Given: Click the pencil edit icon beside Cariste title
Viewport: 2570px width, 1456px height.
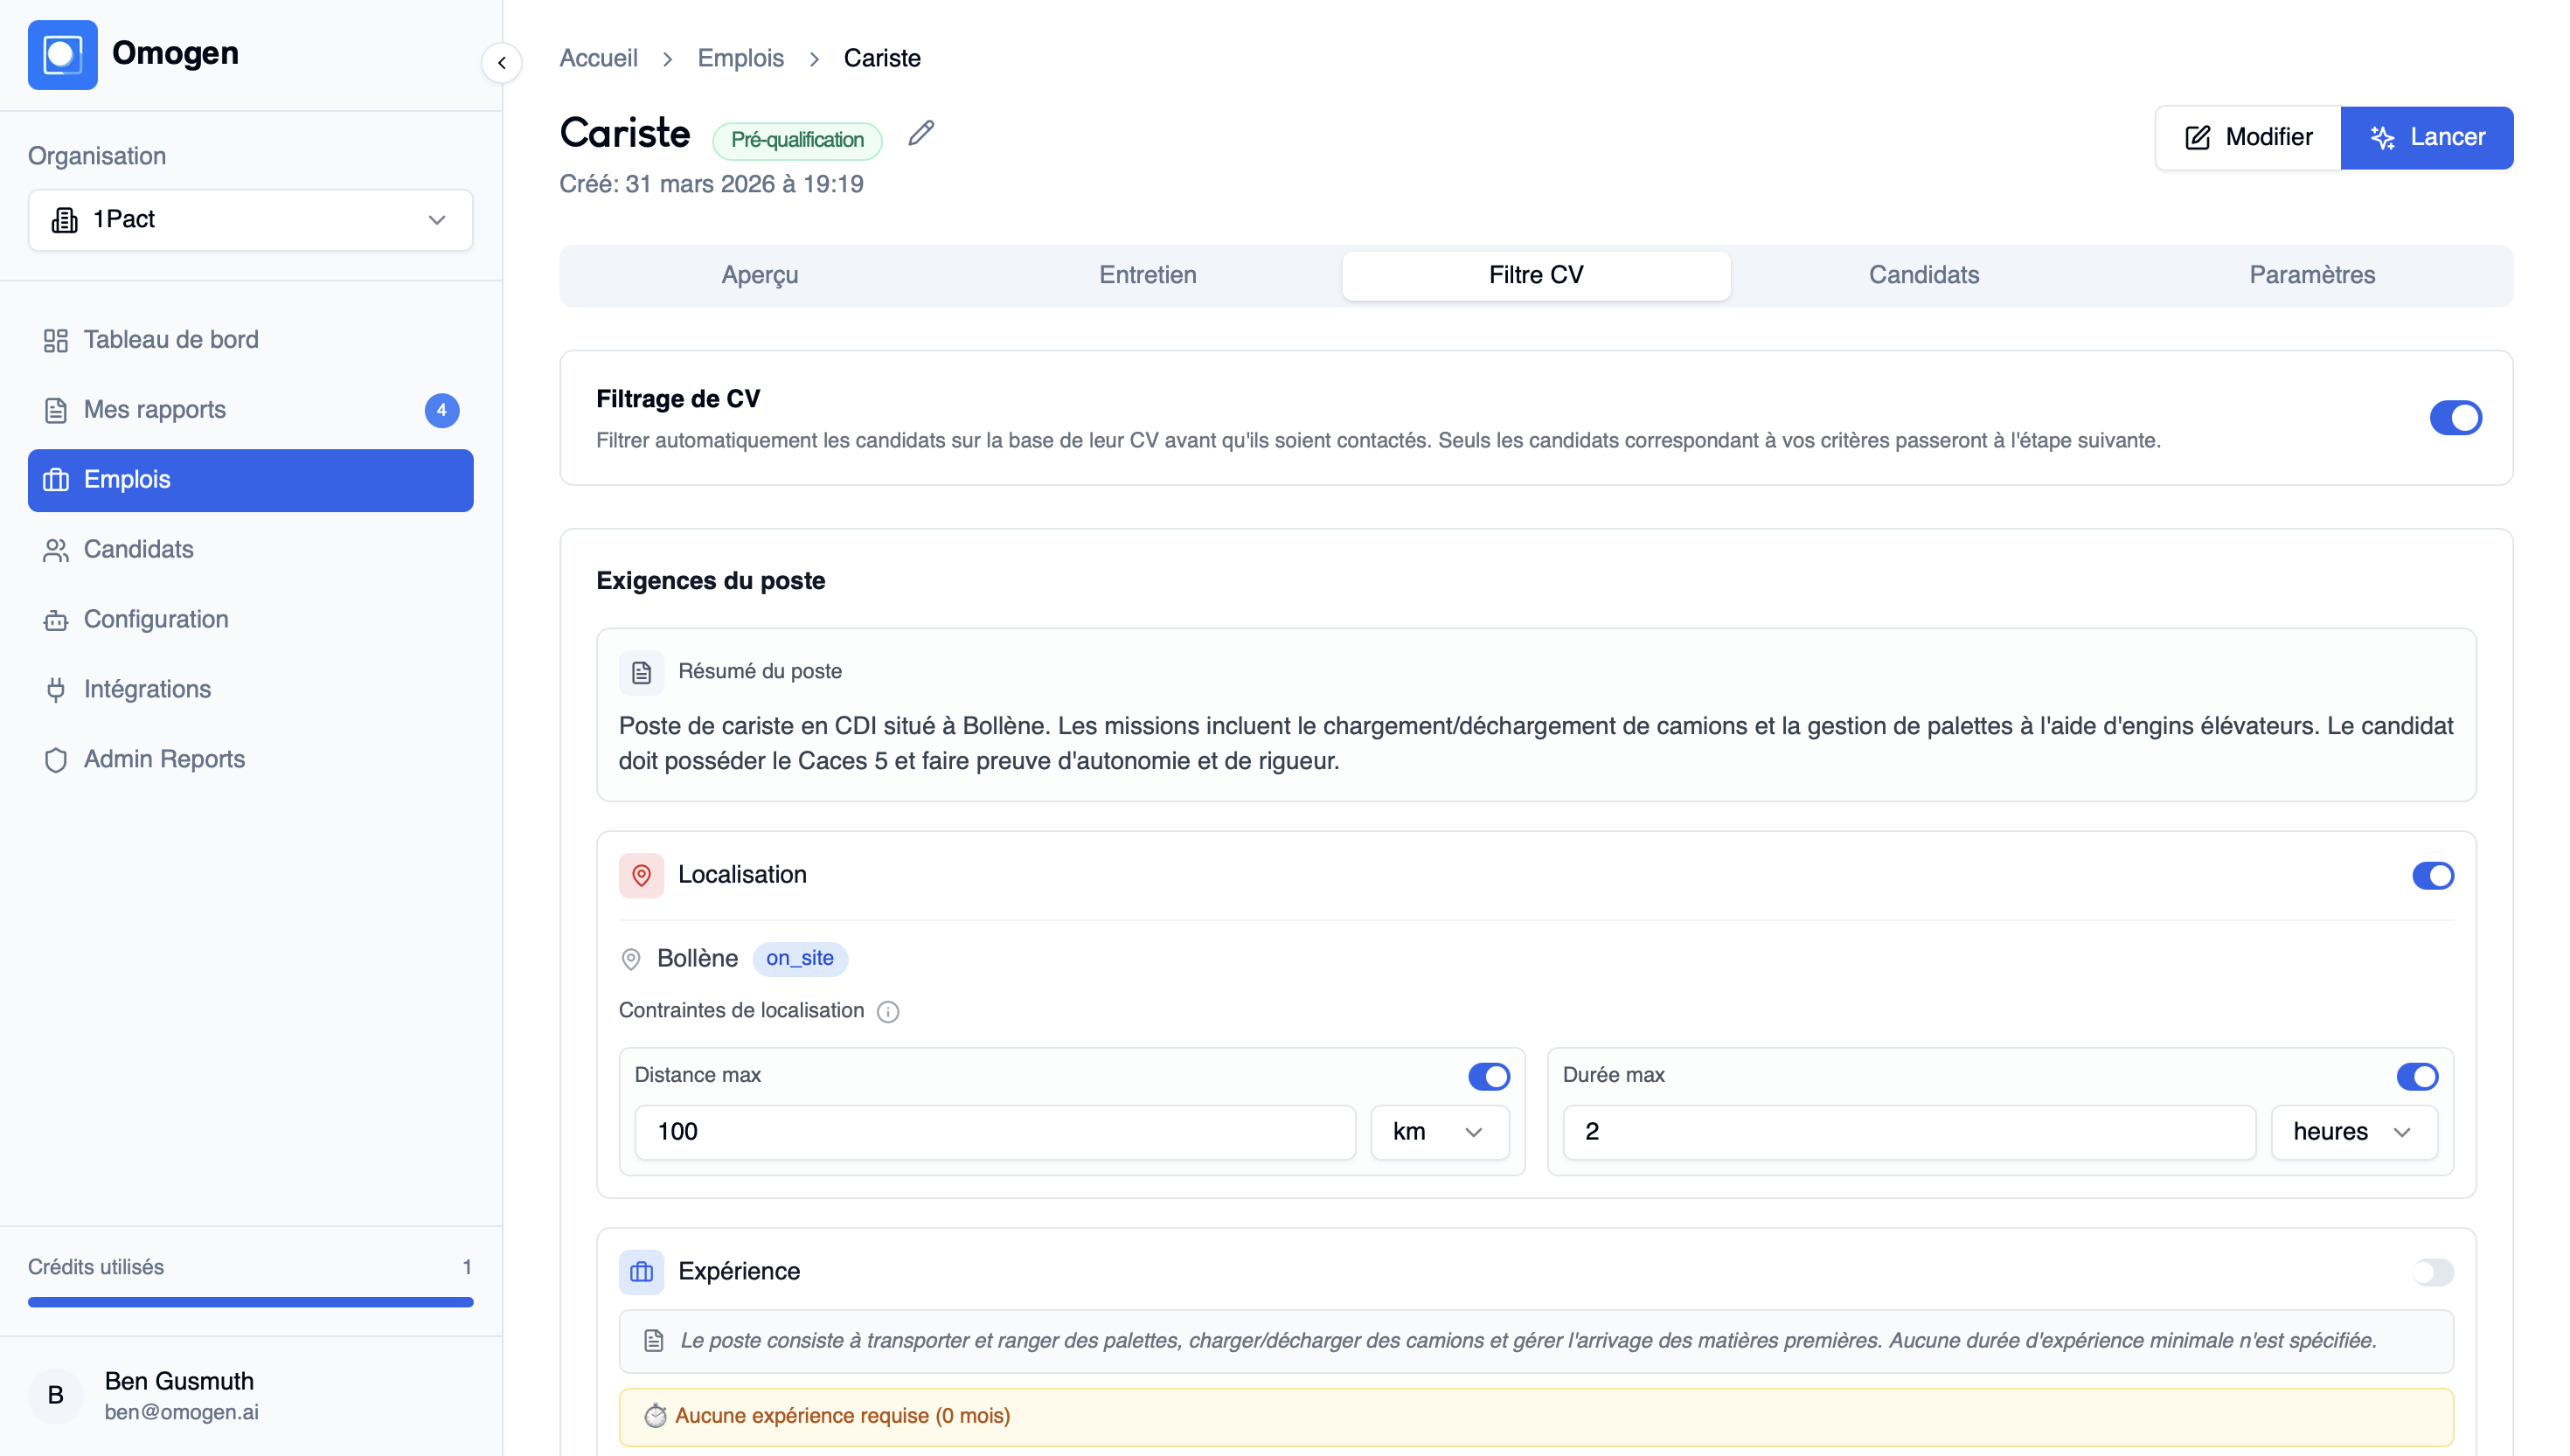Looking at the screenshot, I should [921, 134].
